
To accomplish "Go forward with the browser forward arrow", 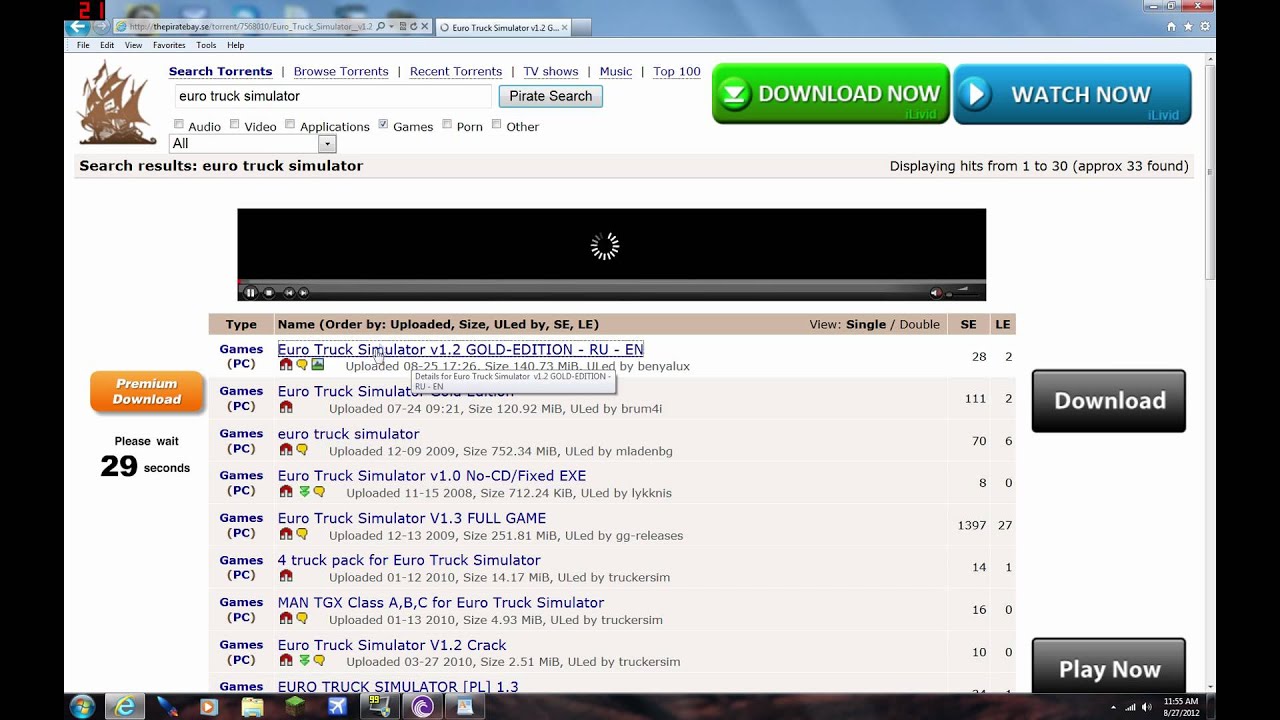I will click(x=101, y=27).
